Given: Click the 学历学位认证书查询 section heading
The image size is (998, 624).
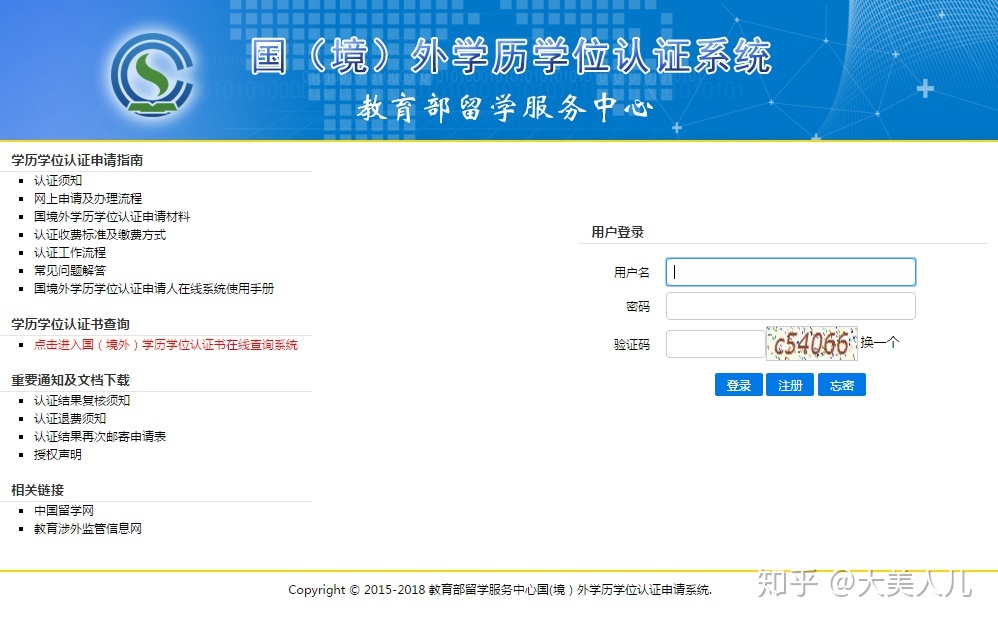Looking at the screenshot, I should tap(71, 325).
